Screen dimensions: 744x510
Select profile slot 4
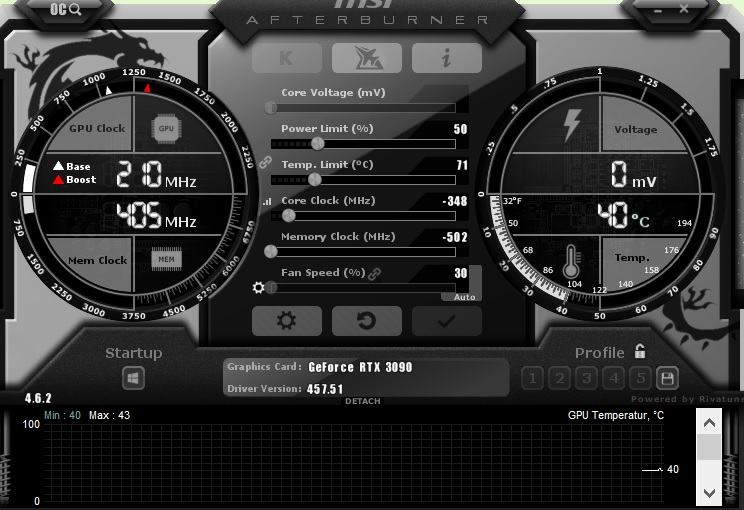point(614,378)
